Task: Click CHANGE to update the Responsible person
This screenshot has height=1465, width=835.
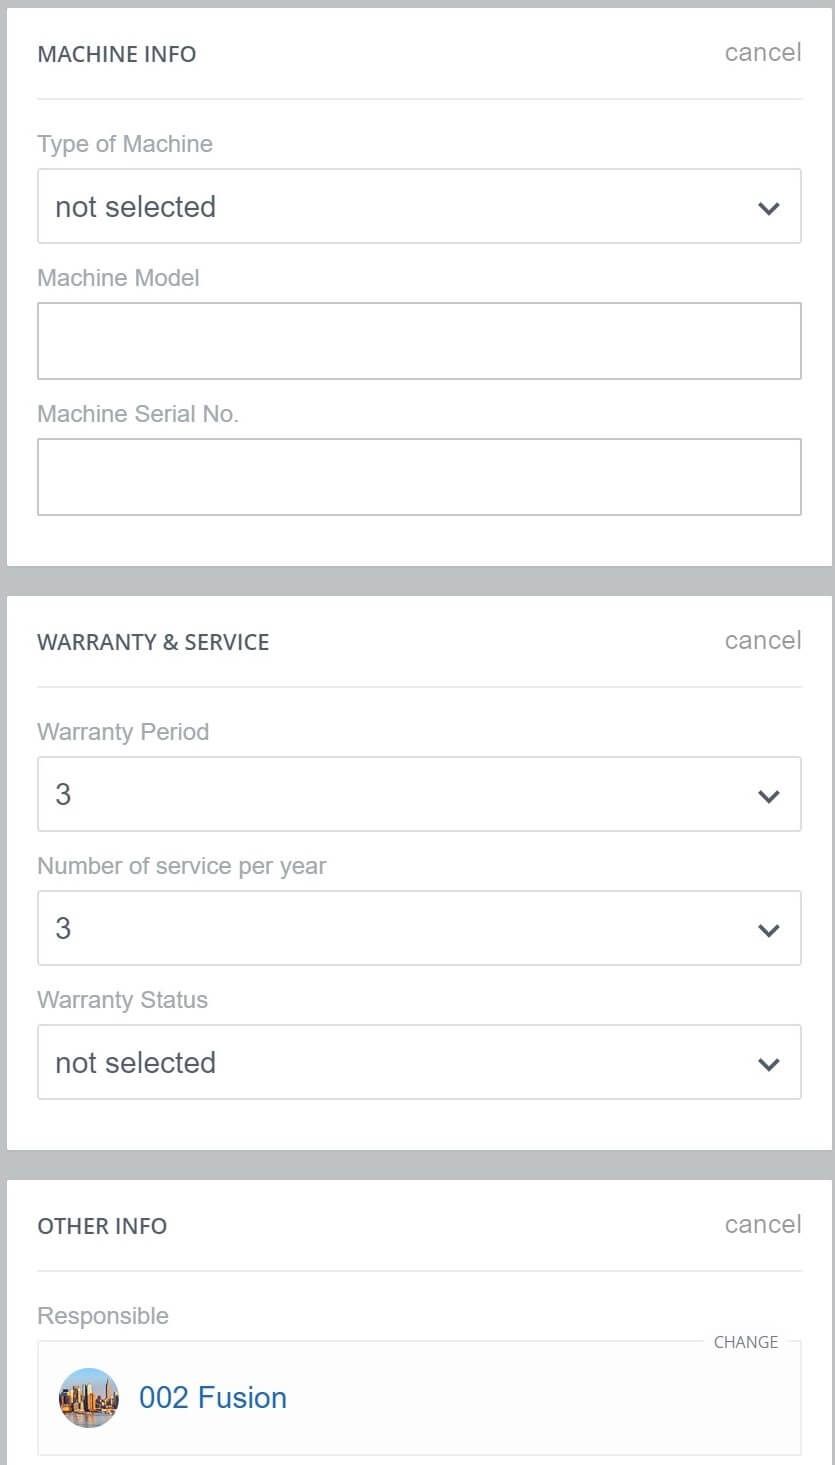Action: pyautogui.click(x=746, y=1342)
